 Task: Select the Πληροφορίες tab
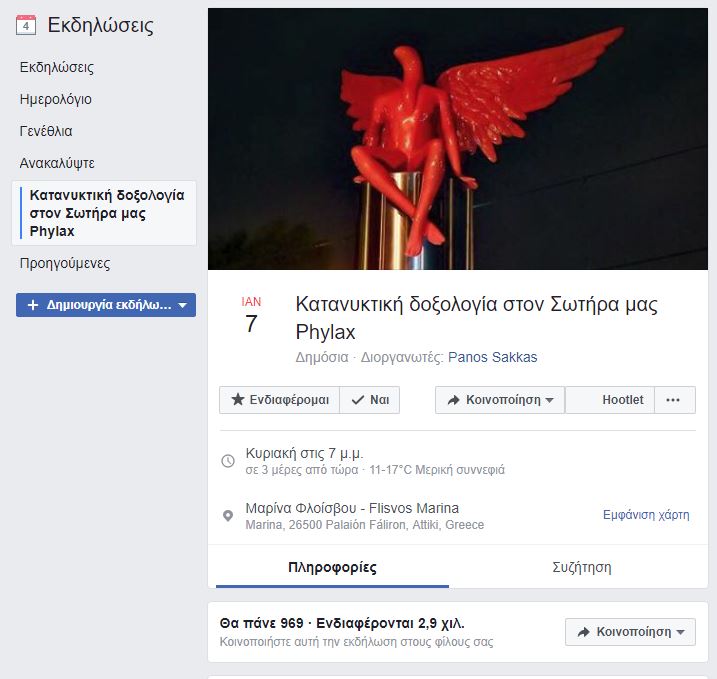[x=332, y=567]
